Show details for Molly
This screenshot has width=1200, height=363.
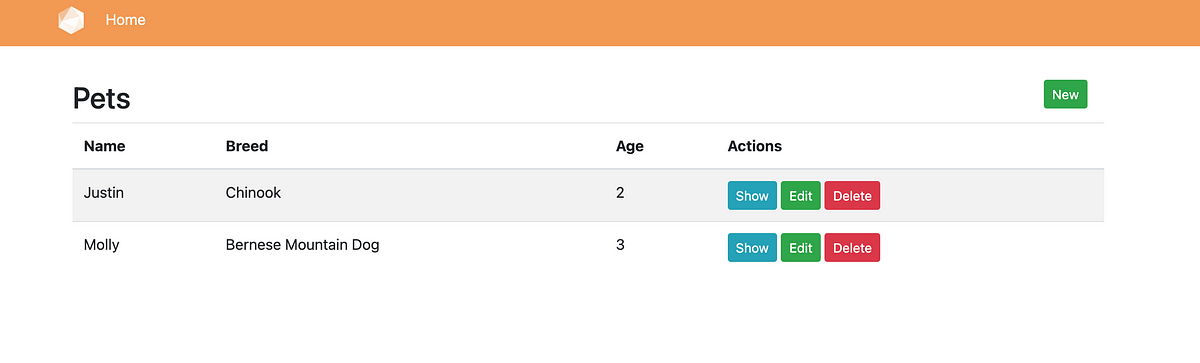(x=752, y=248)
